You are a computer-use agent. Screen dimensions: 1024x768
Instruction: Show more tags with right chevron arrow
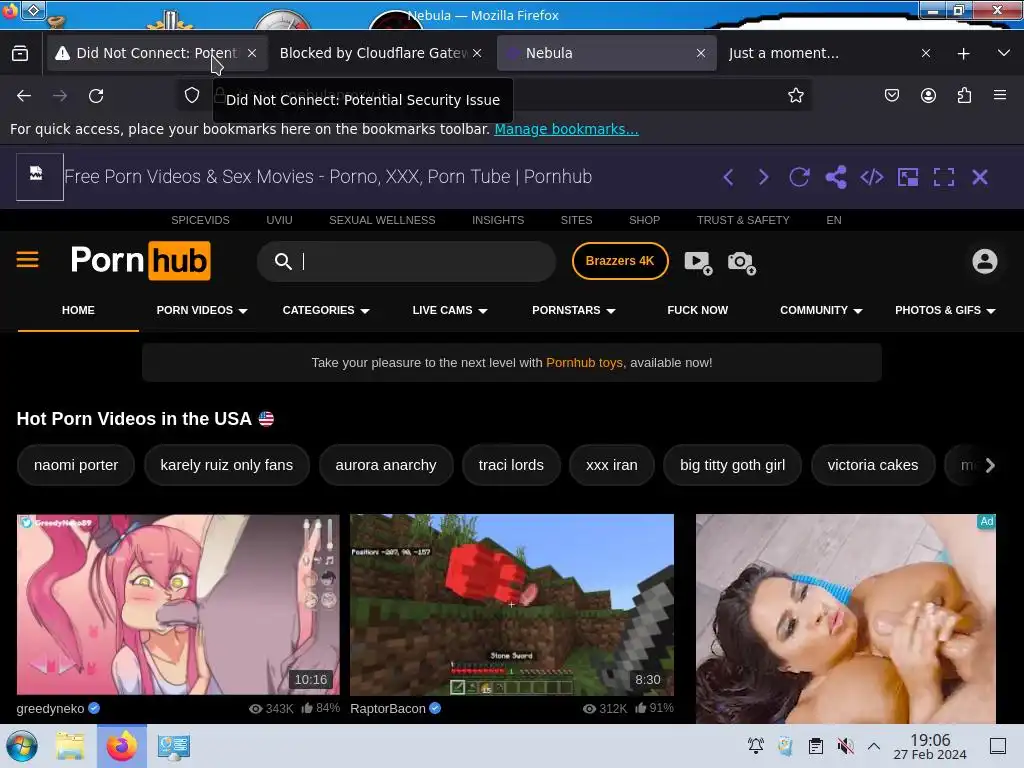click(990, 465)
